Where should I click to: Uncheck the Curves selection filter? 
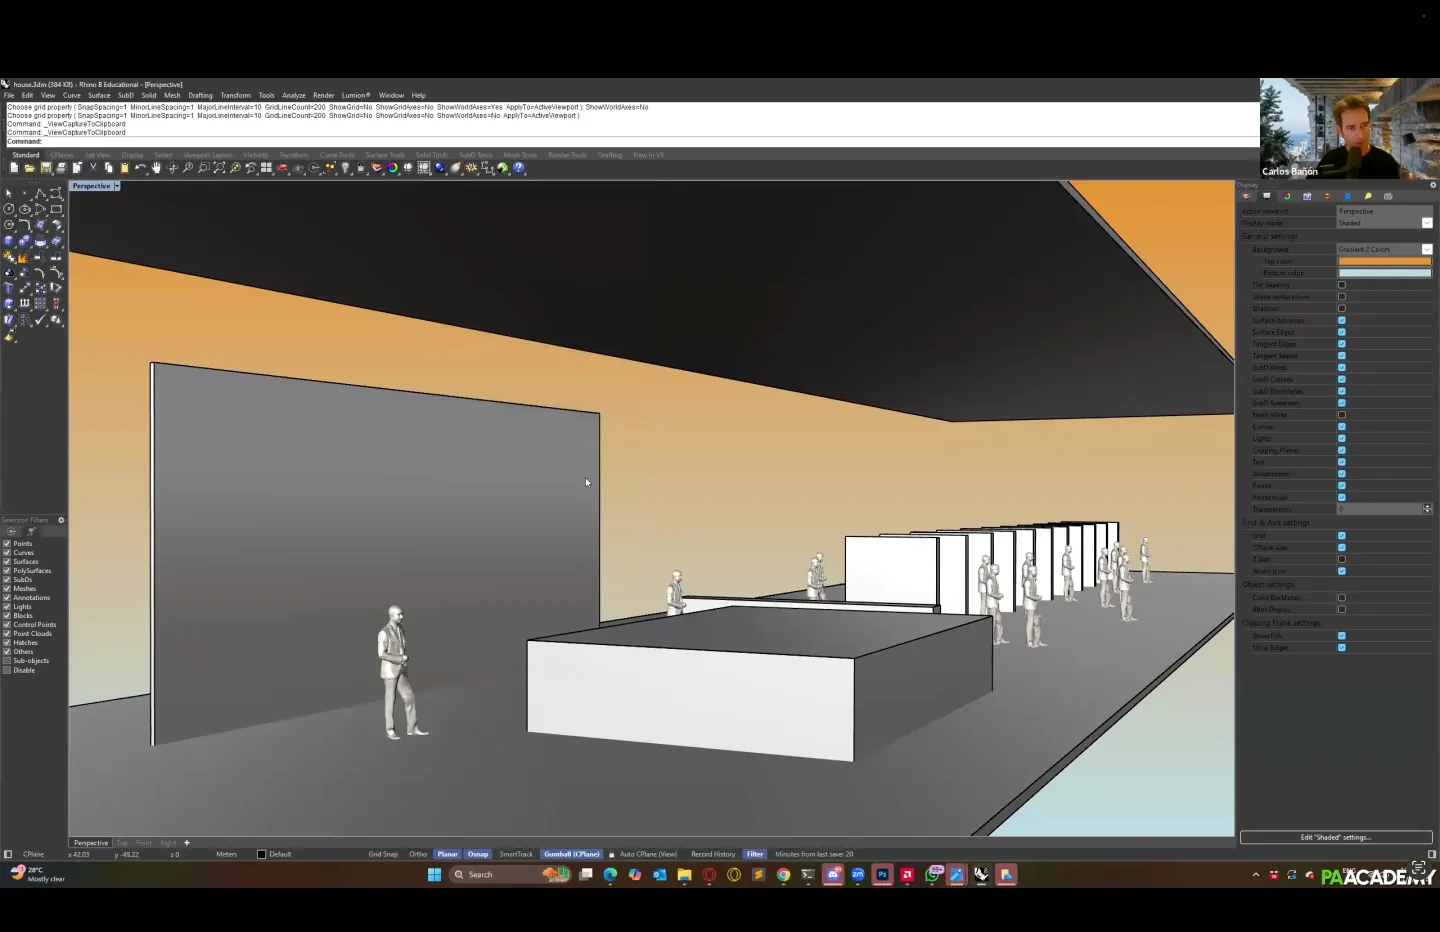[7, 552]
